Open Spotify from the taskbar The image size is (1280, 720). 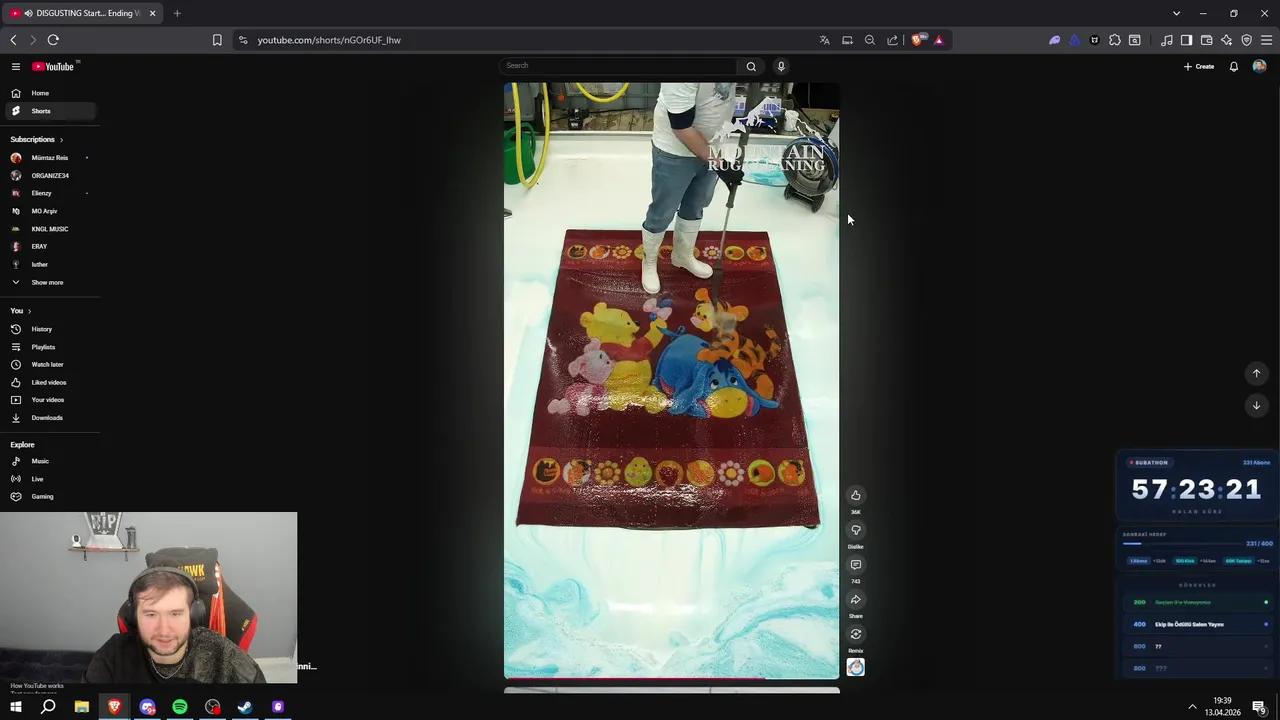click(180, 707)
